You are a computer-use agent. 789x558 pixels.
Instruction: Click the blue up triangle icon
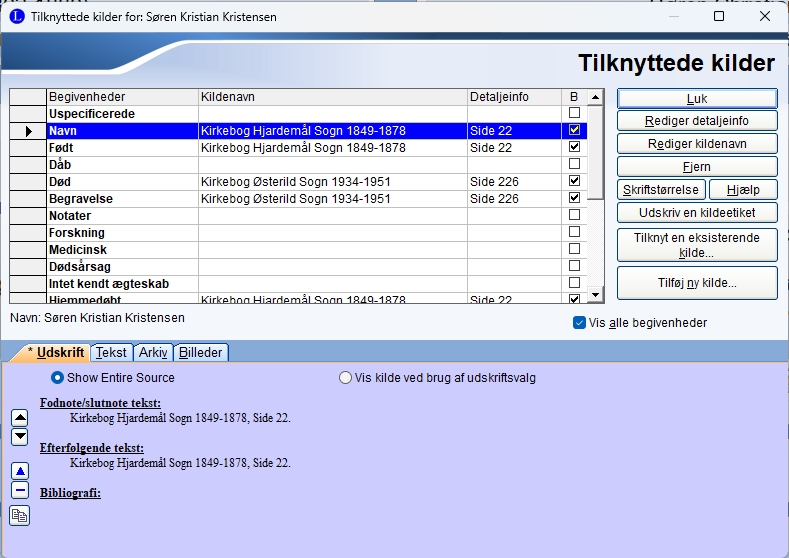pyautogui.click(x=19, y=471)
